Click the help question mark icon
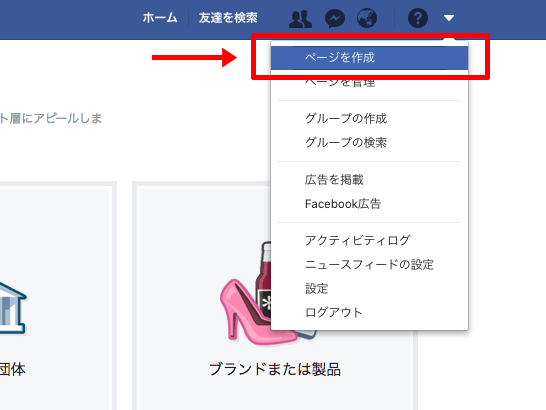The image size is (546, 410). [x=418, y=18]
